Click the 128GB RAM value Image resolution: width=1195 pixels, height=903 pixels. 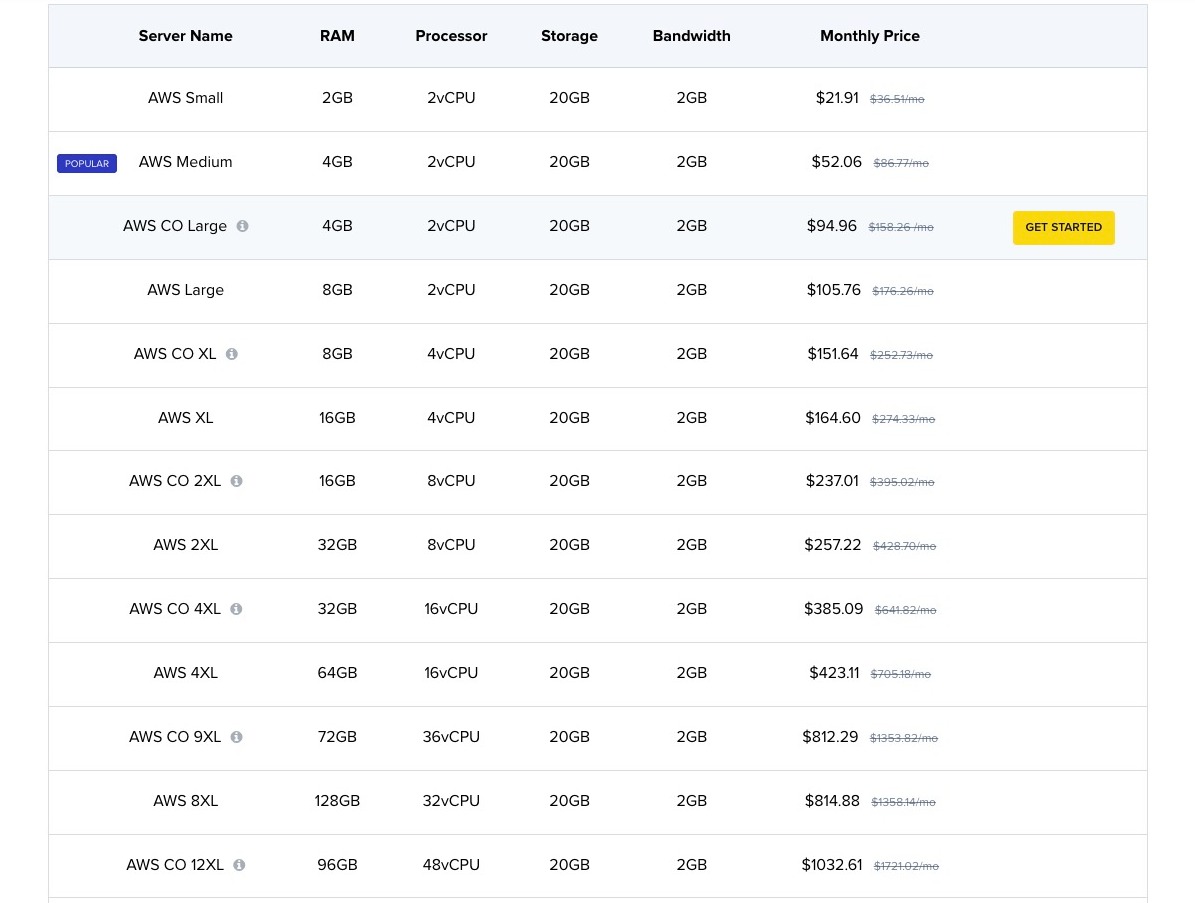pyautogui.click(x=337, y=802)
